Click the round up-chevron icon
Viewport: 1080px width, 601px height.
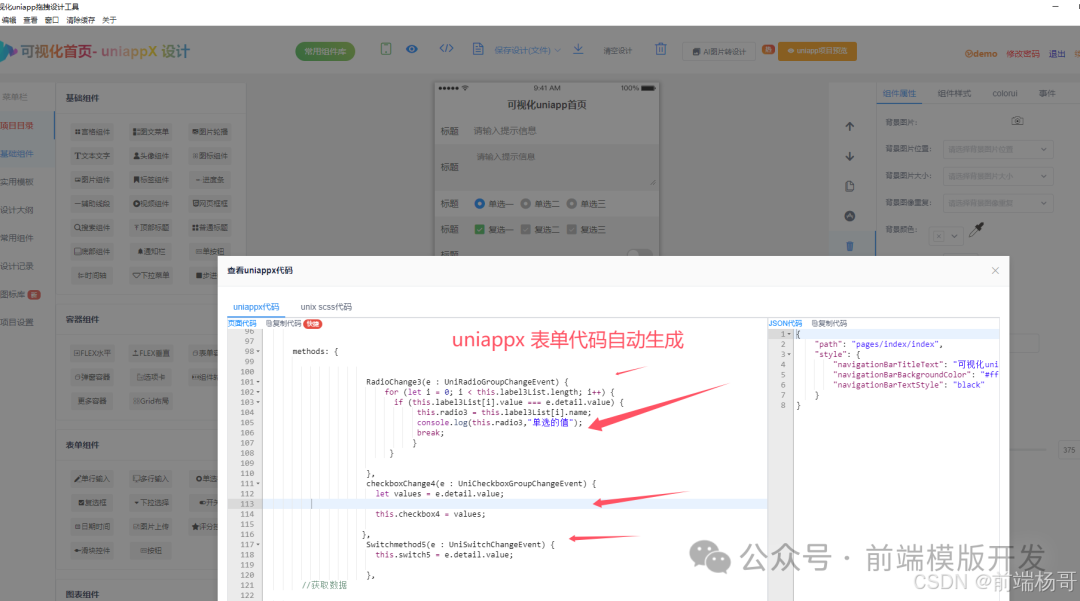(849, 216)
